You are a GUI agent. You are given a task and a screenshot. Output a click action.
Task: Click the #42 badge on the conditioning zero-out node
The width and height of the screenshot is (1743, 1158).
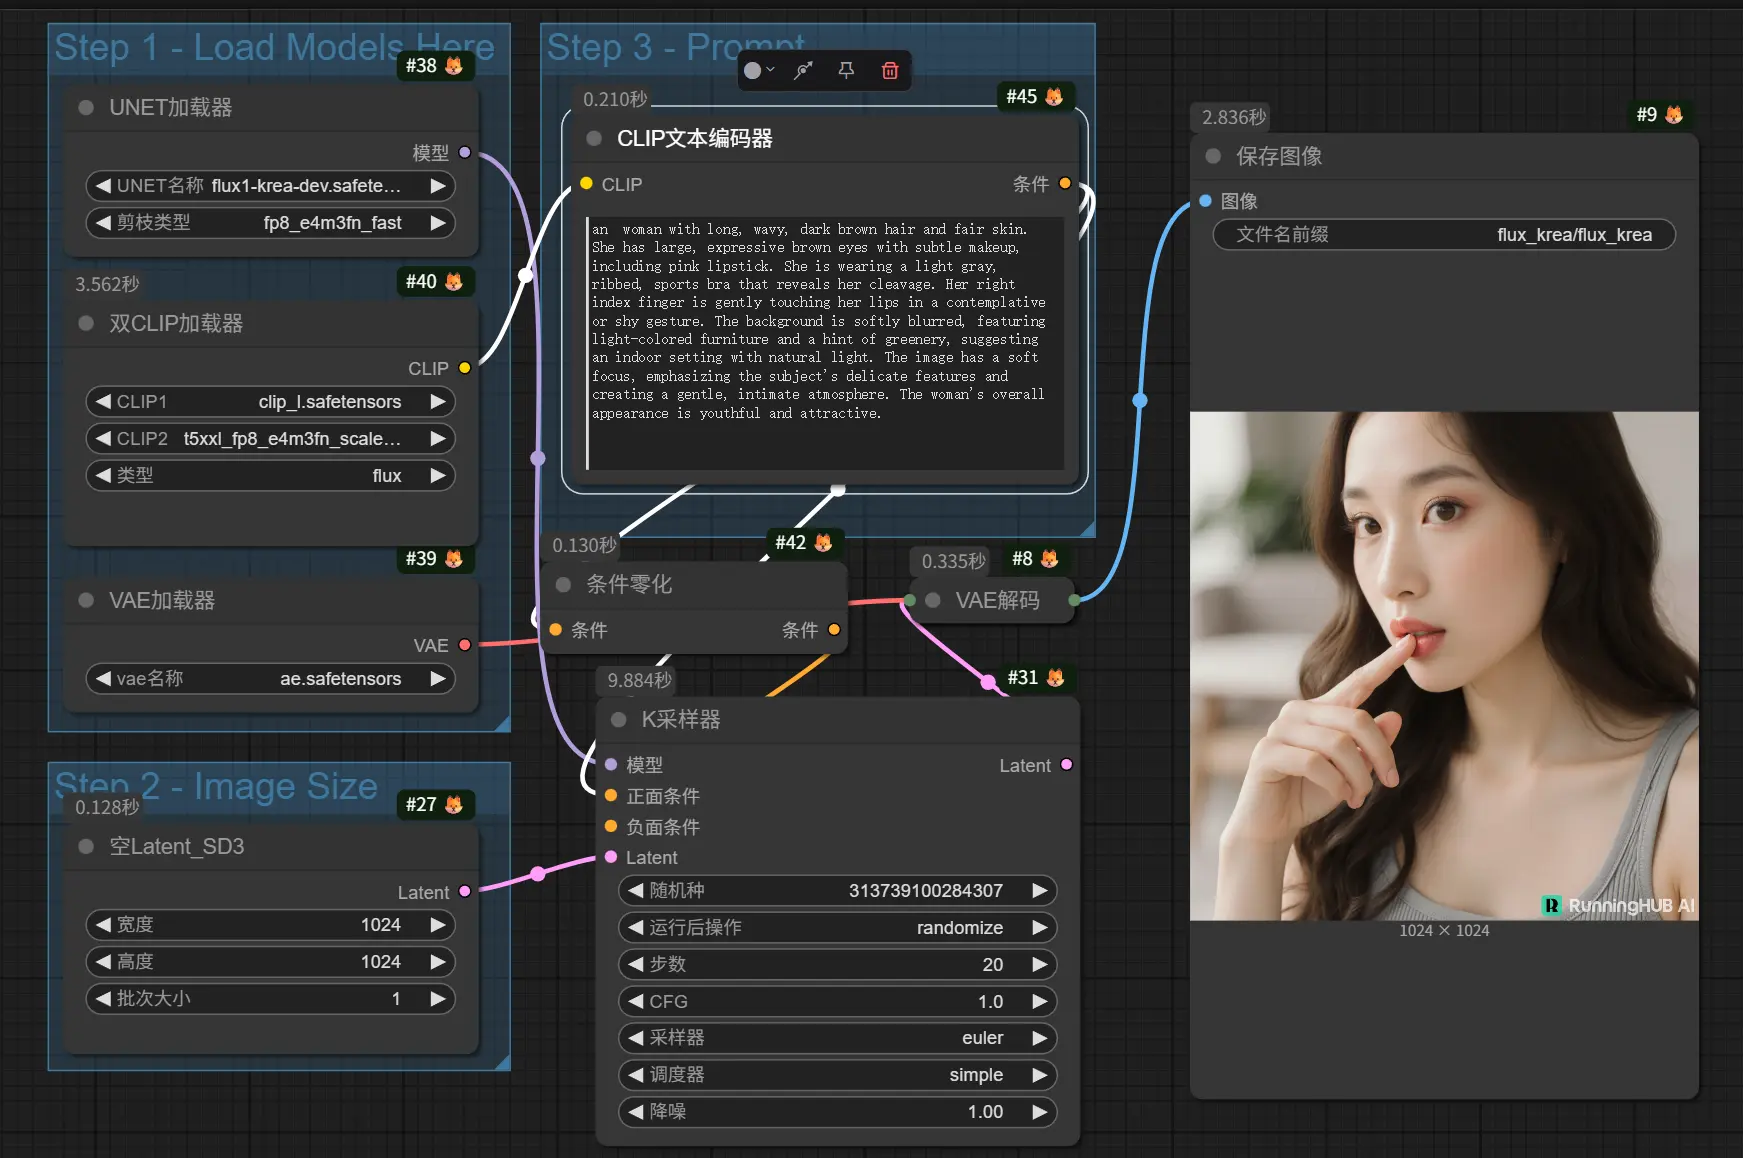click(804, 542)
